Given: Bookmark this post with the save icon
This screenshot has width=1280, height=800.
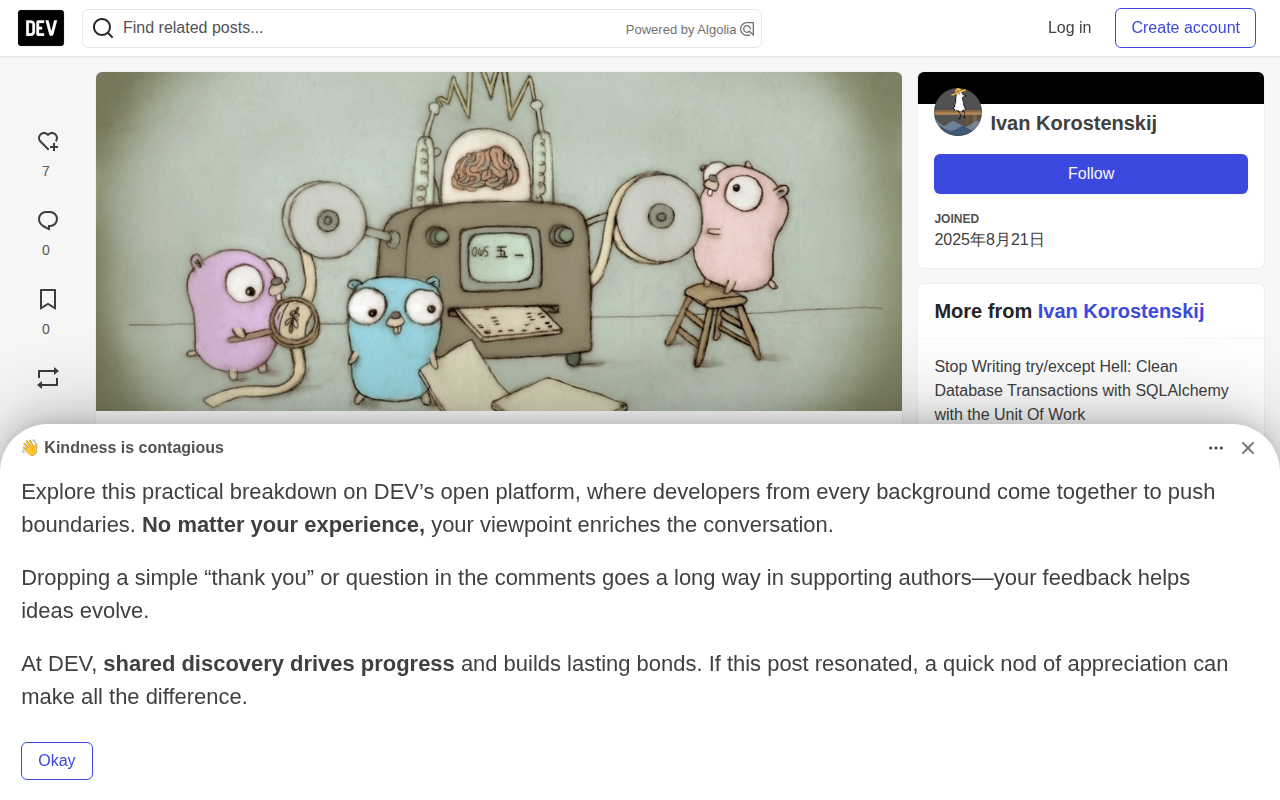Looking at the screenshot, I should 48,299.
